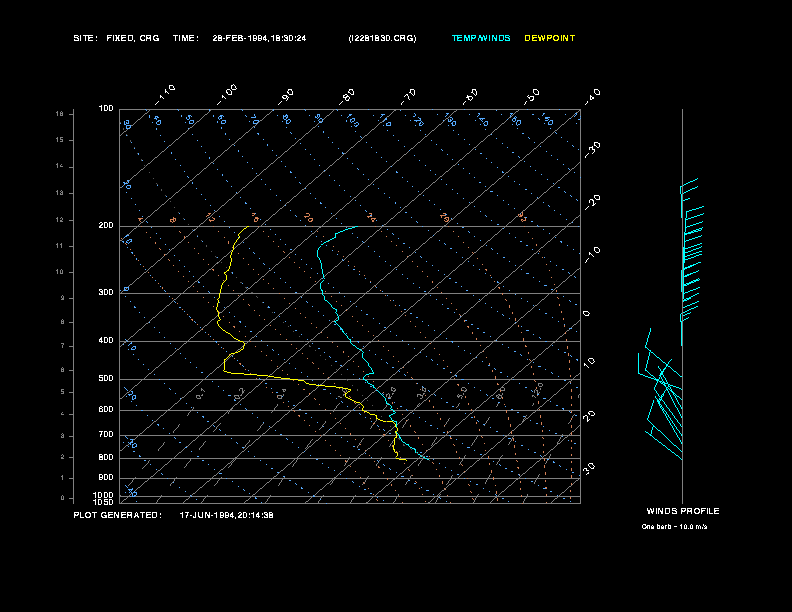This screenshot has width=792, height=612.
Task: Click the filename (I2281830.CRG)
Action: (382, 38)
